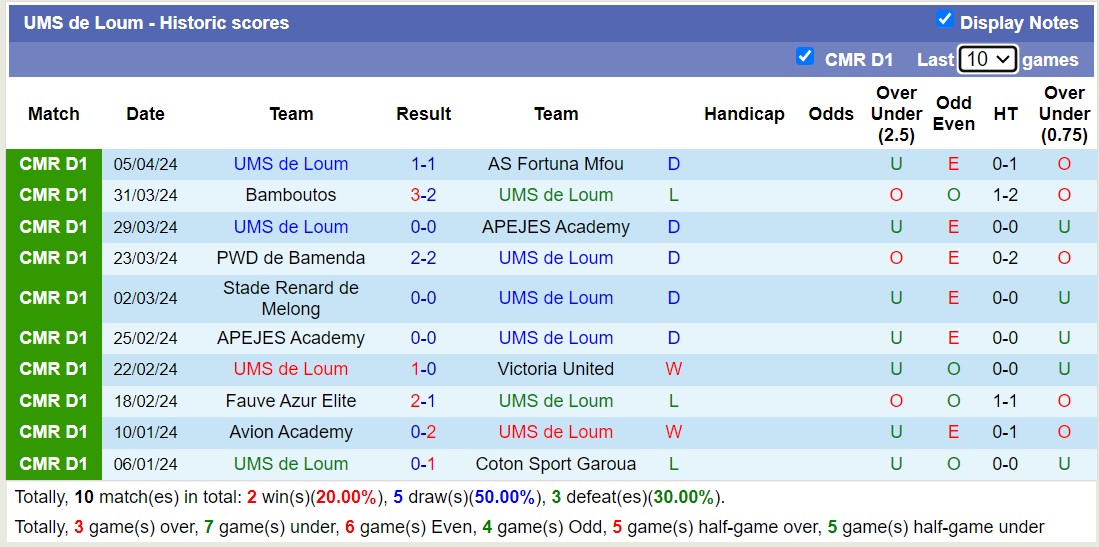Click the Over Under (2.5) column header

pos(896,114)
